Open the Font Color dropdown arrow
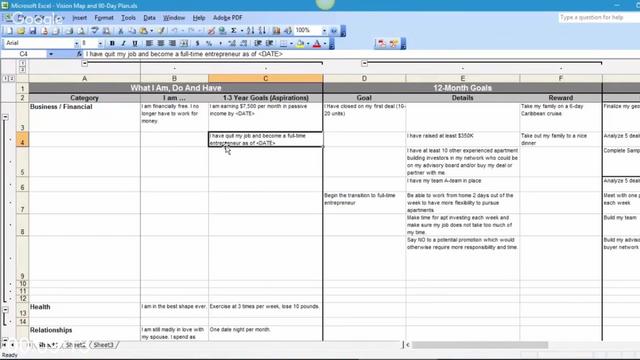Screen dimensions: 640x360 (325, 43)
